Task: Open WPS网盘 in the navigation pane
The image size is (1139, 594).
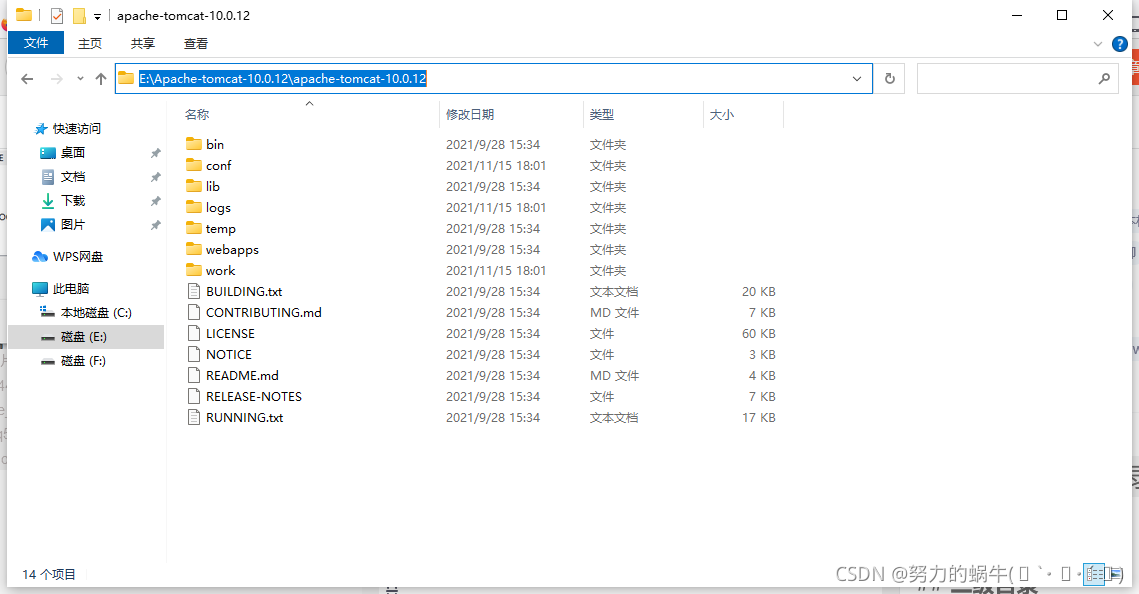Action: tap(78, 256)
